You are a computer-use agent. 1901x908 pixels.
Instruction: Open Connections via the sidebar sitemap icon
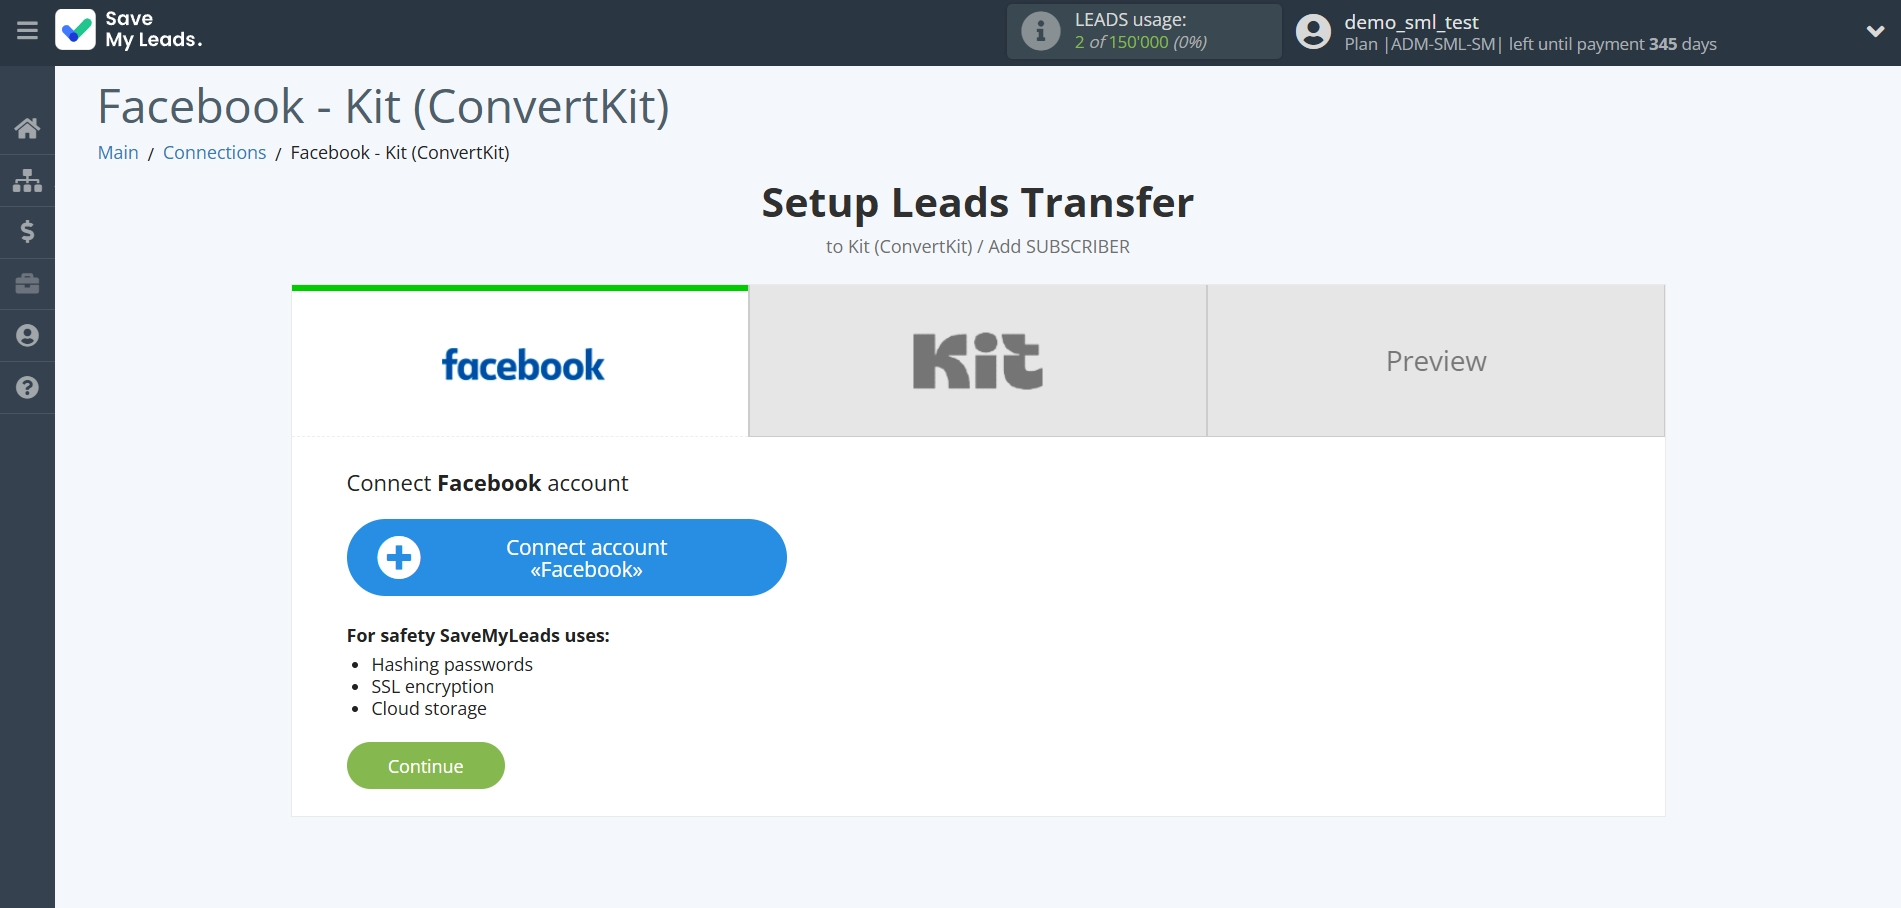tap(27, 180)
